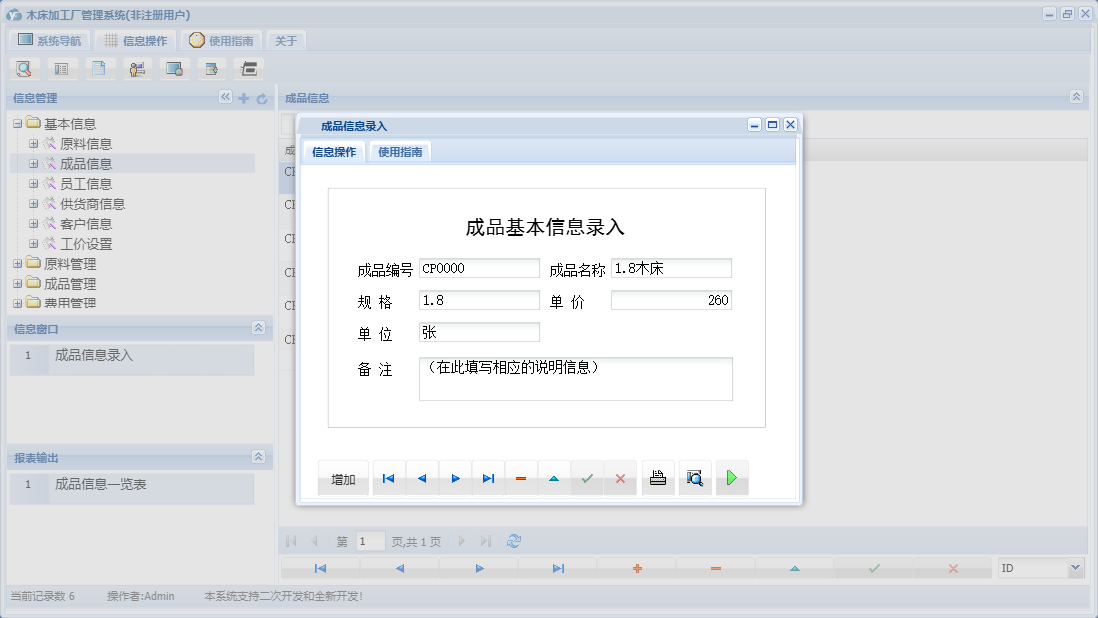Screen dimensions: 1098x618
Task: Click the print icon in the entry dialog
Action: pyautogui.click(x=657, y=478)
